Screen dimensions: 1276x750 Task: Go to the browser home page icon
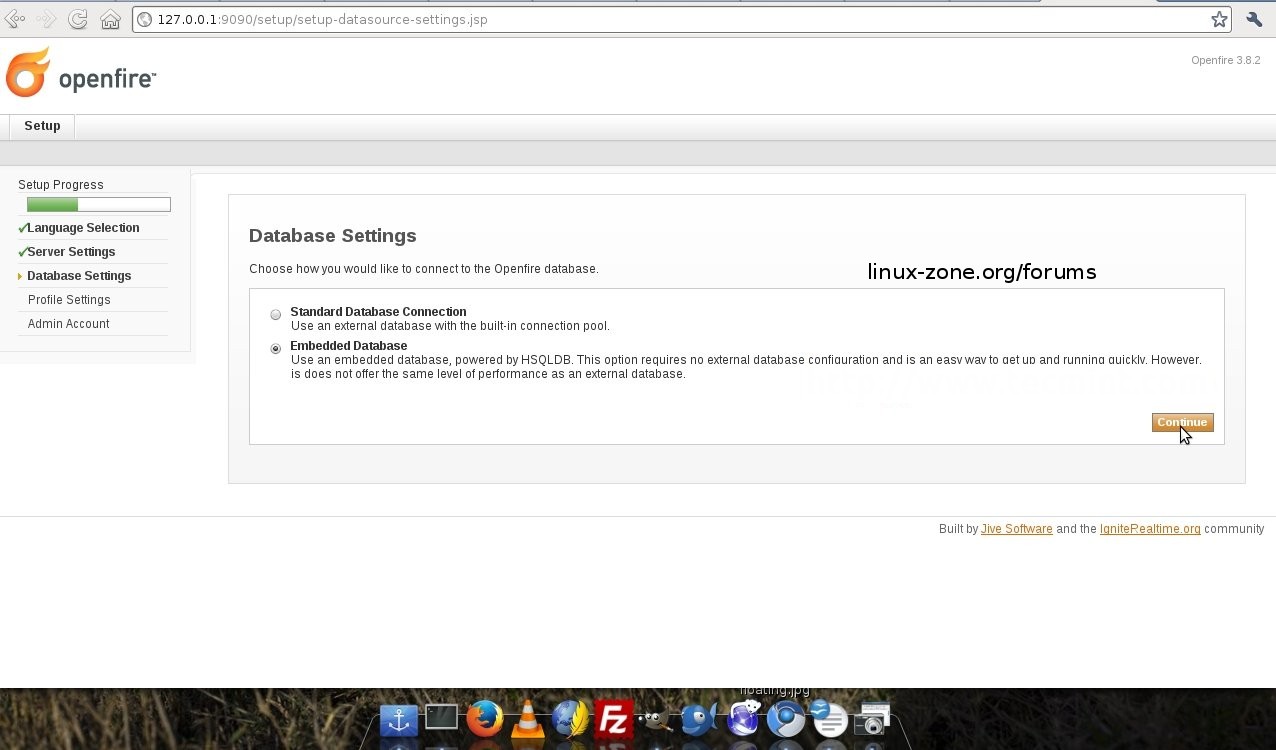pos(110,19)
